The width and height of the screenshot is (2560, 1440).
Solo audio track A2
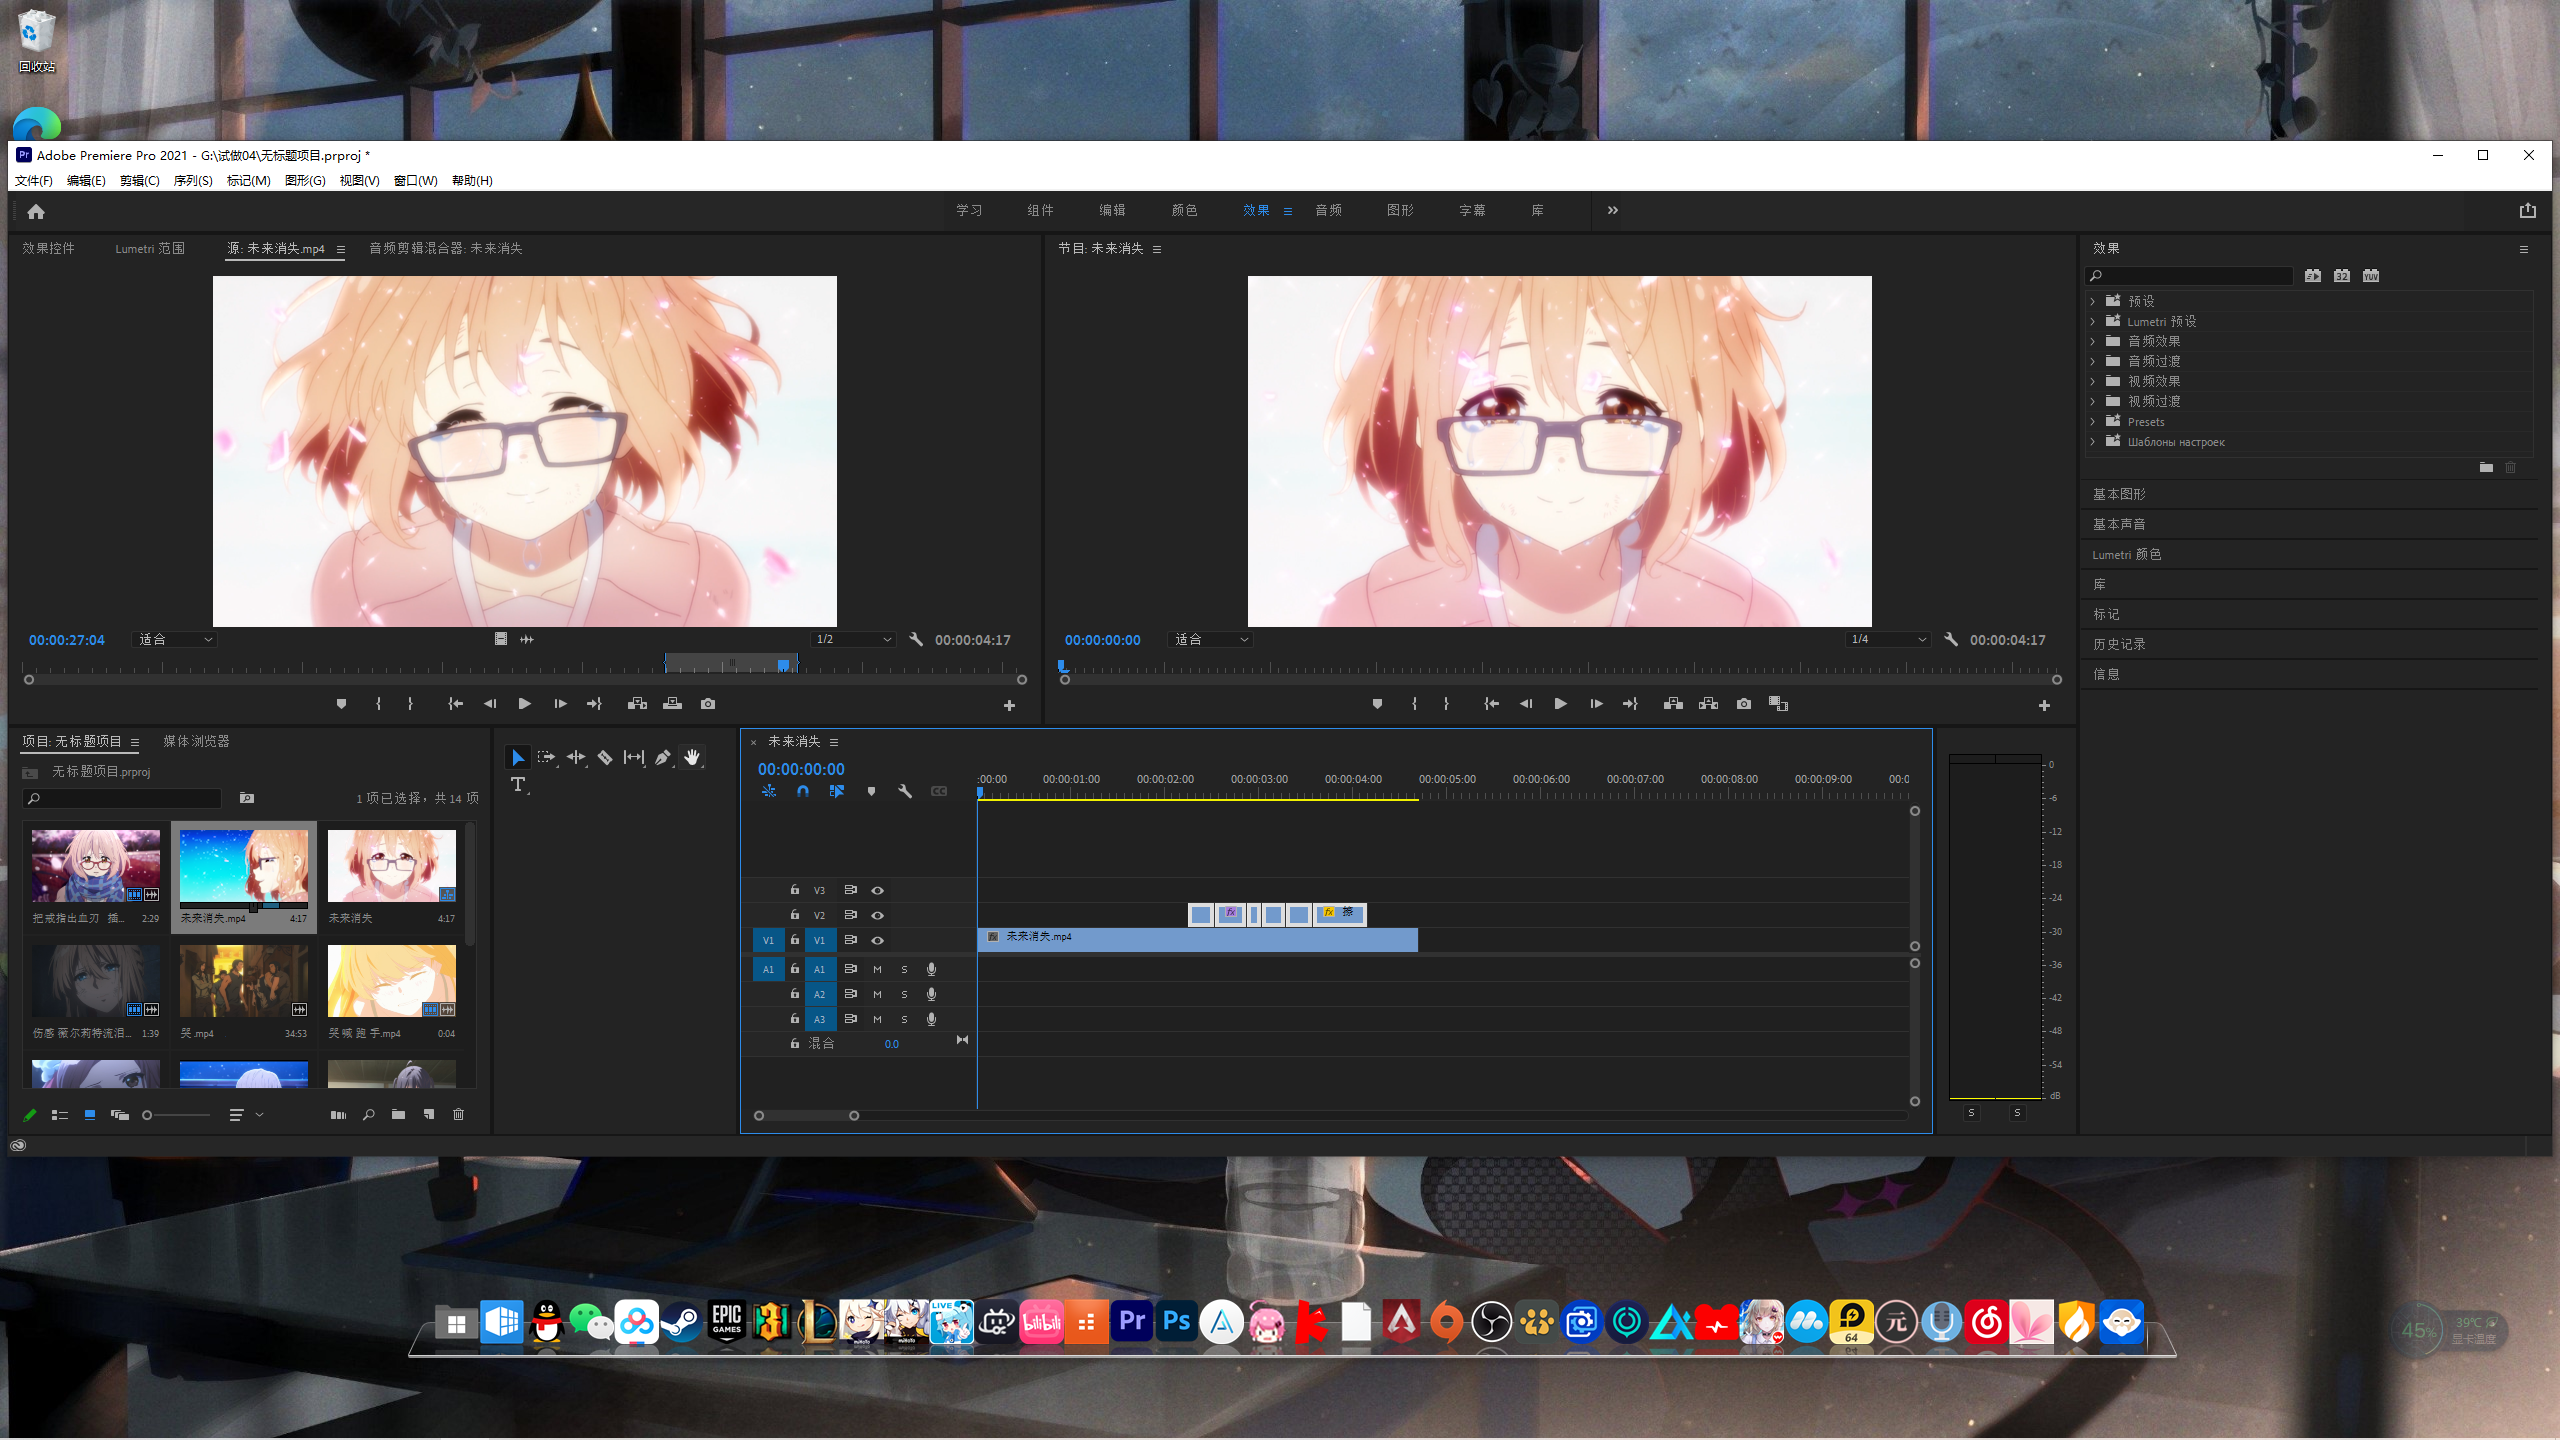click(904, 994)
